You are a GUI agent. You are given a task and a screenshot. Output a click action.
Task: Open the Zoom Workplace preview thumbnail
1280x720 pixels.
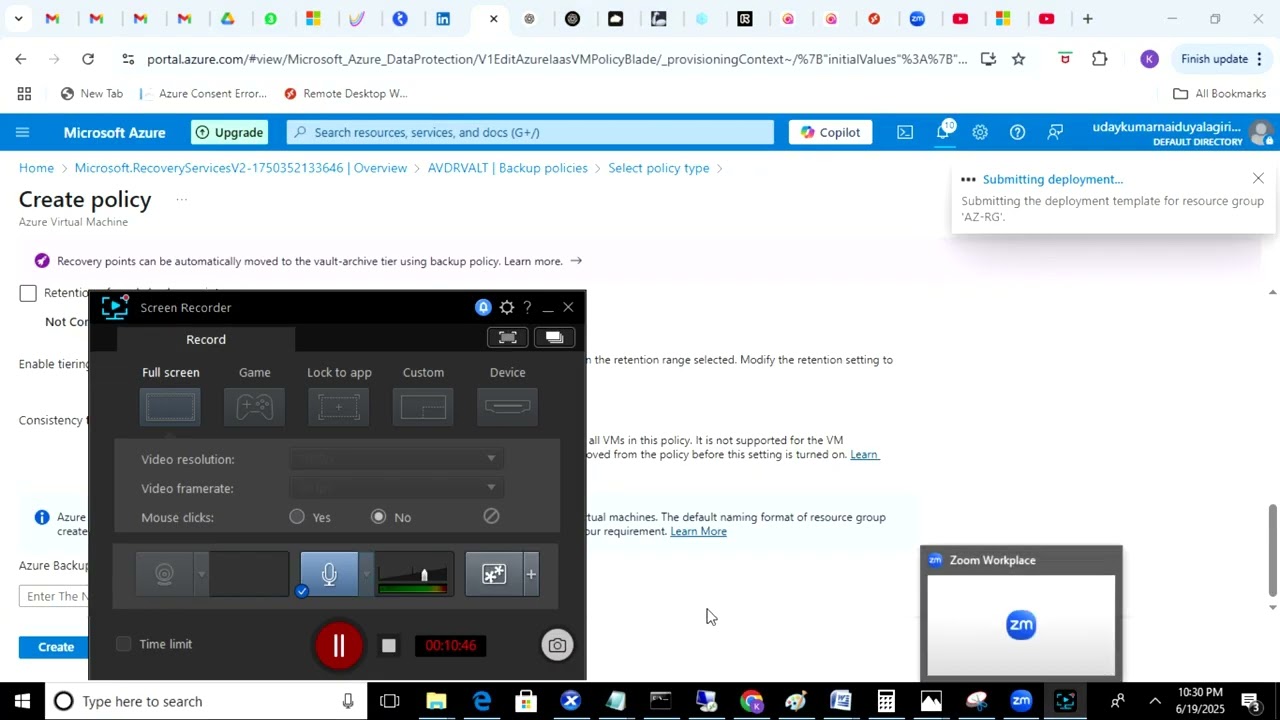pos(1021,625)
